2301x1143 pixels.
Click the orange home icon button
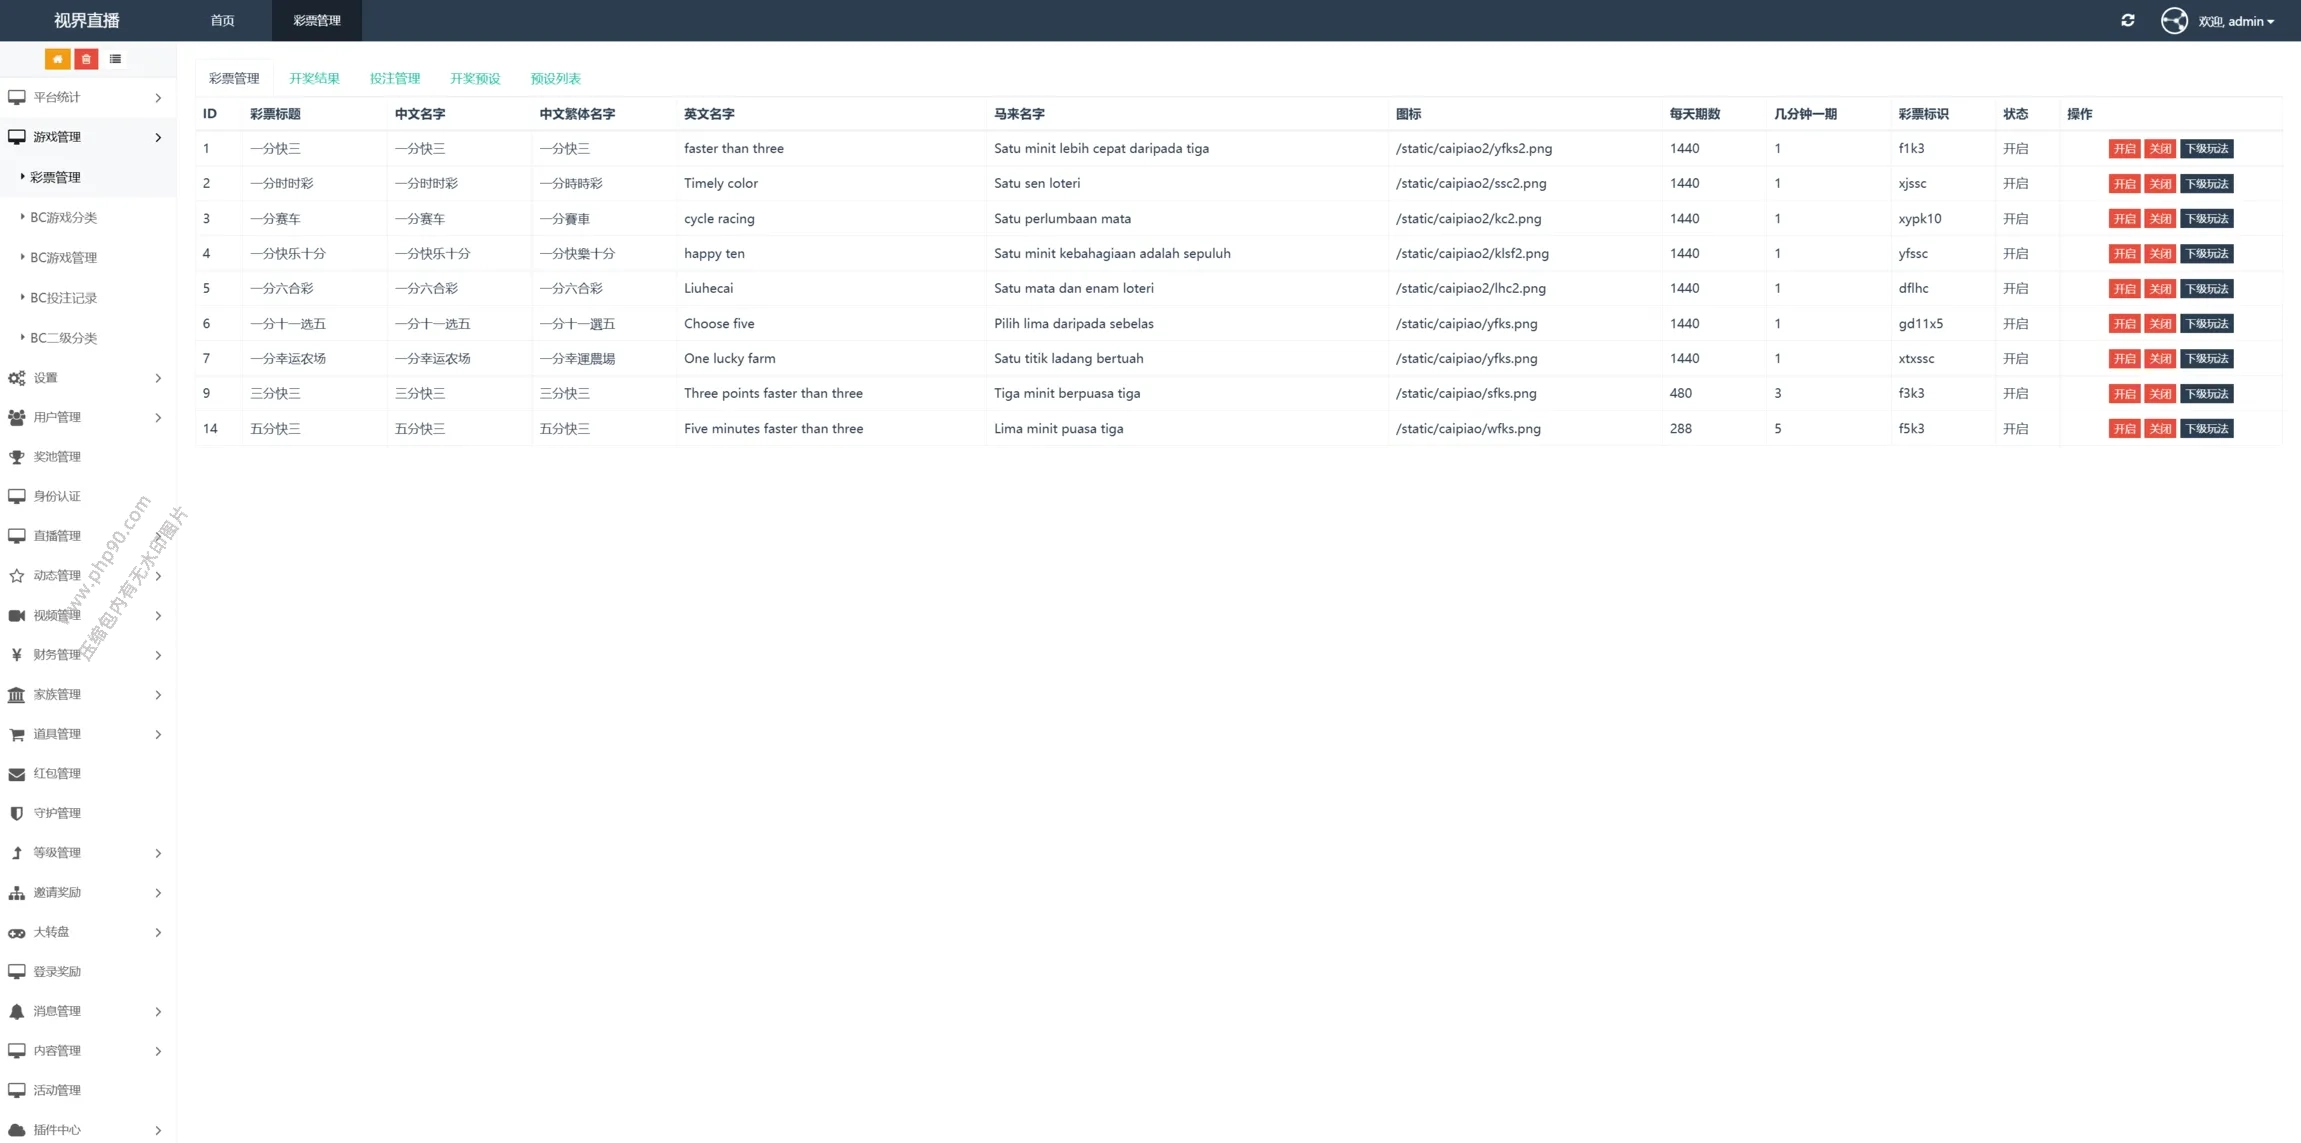pos(57,59)
